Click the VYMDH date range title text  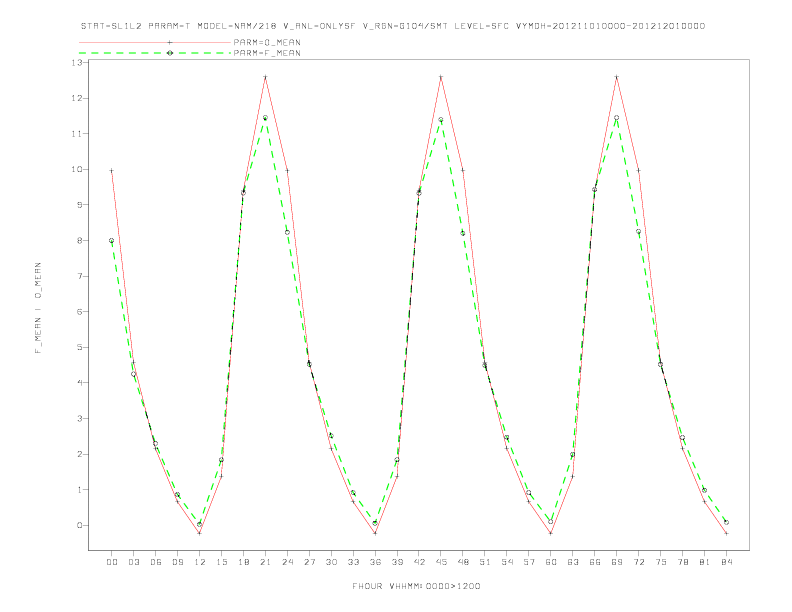(610, 26)
